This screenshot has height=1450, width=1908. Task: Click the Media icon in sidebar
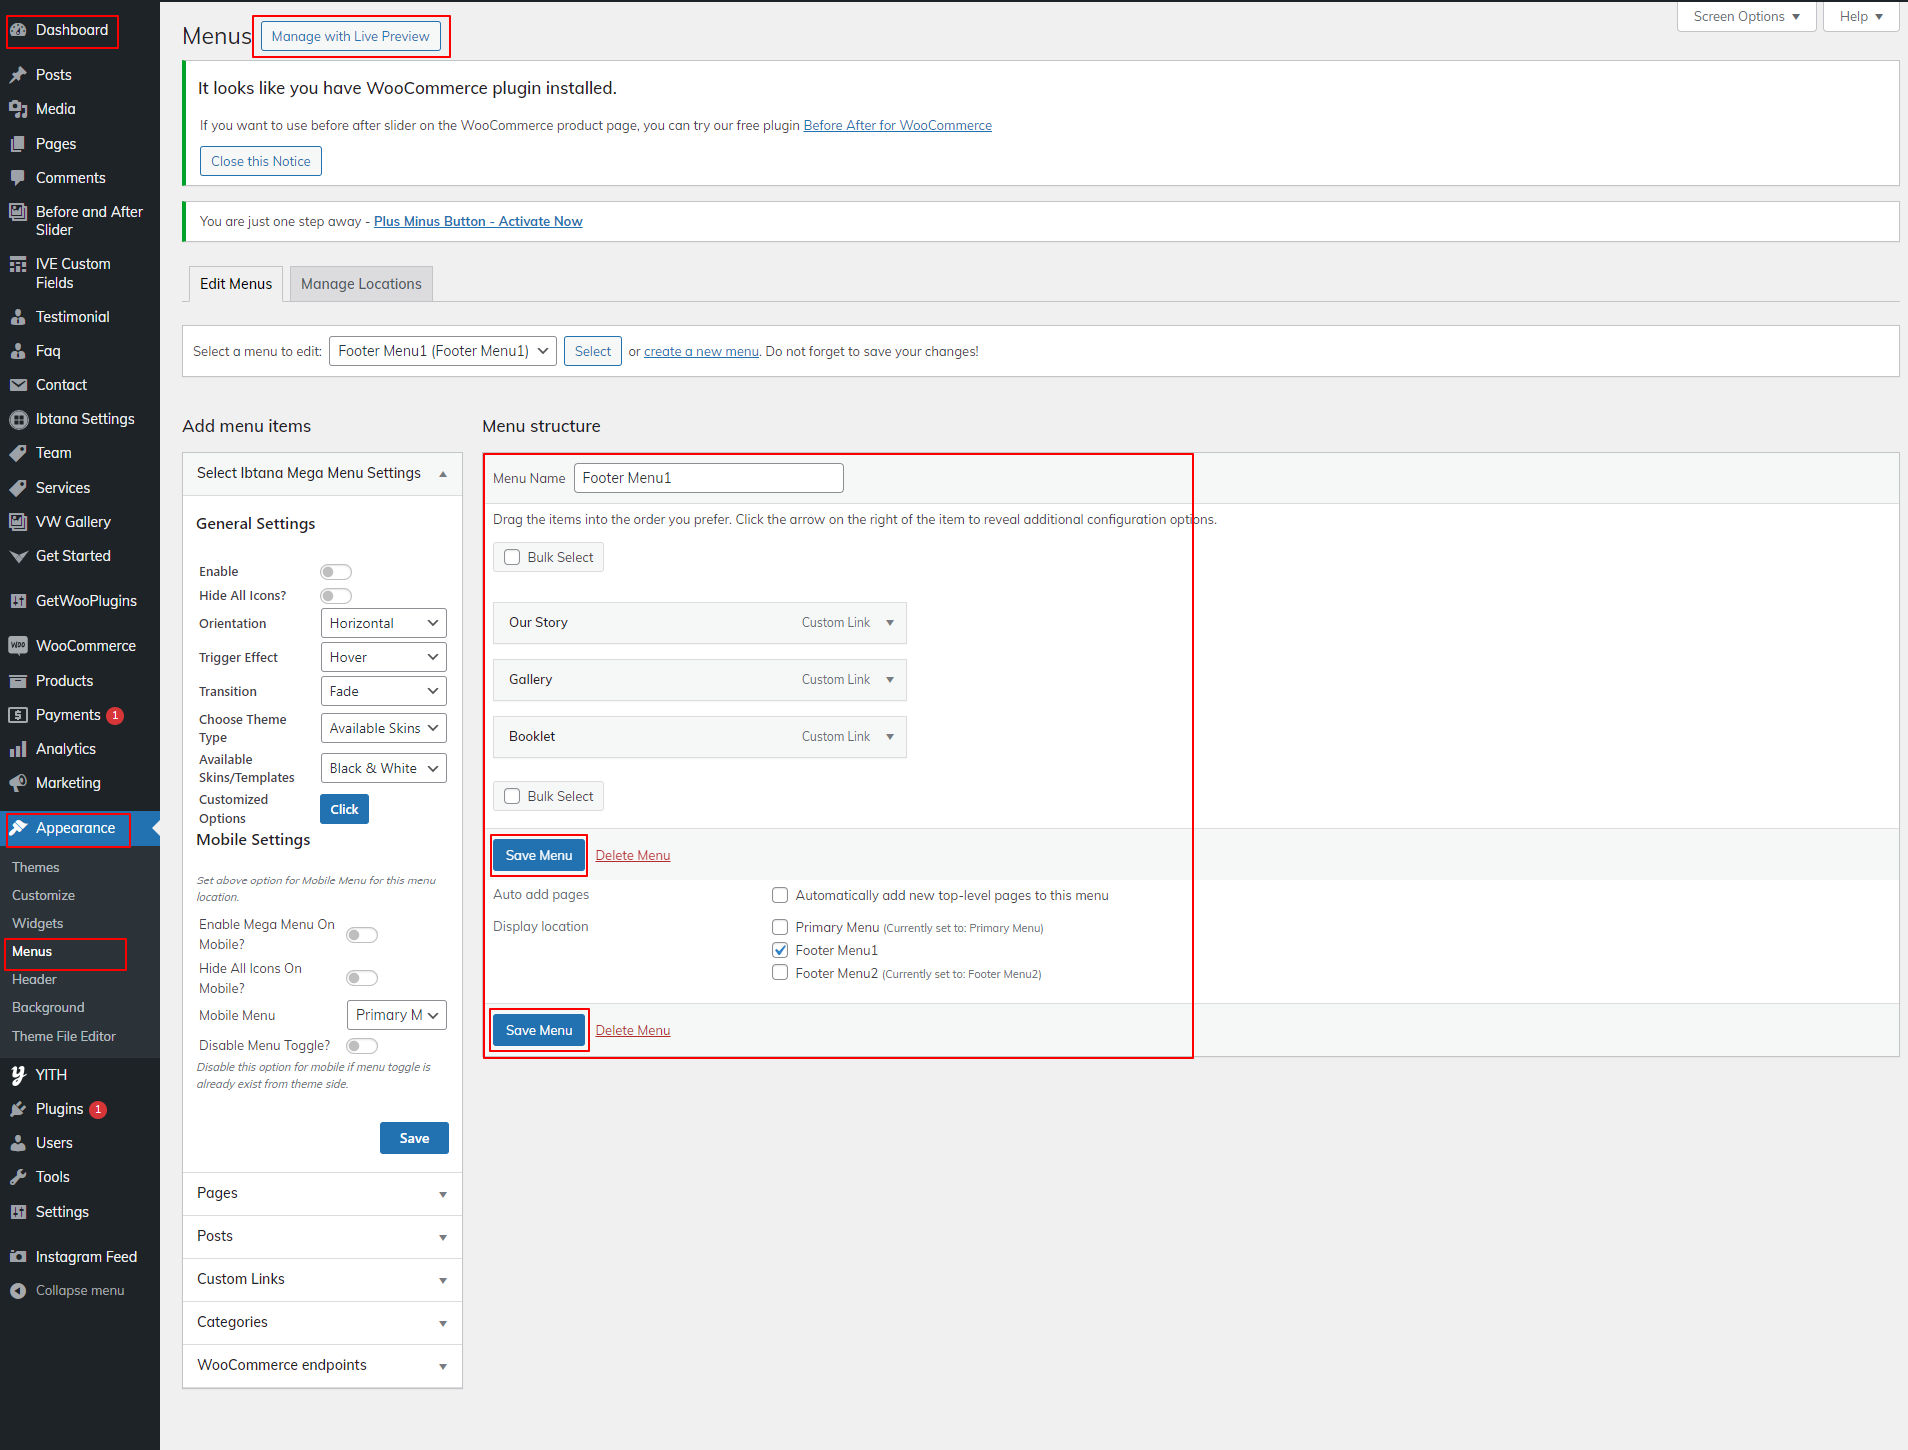[x=18, y=109]
